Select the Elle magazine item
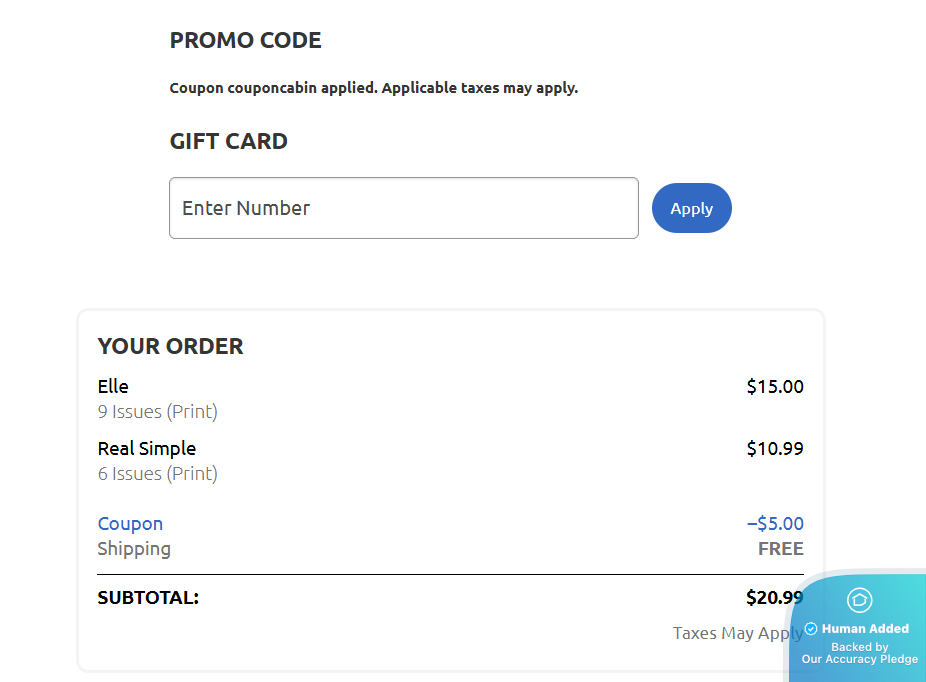The width and height of the screenshot is (926, 682). pos(113,386)
